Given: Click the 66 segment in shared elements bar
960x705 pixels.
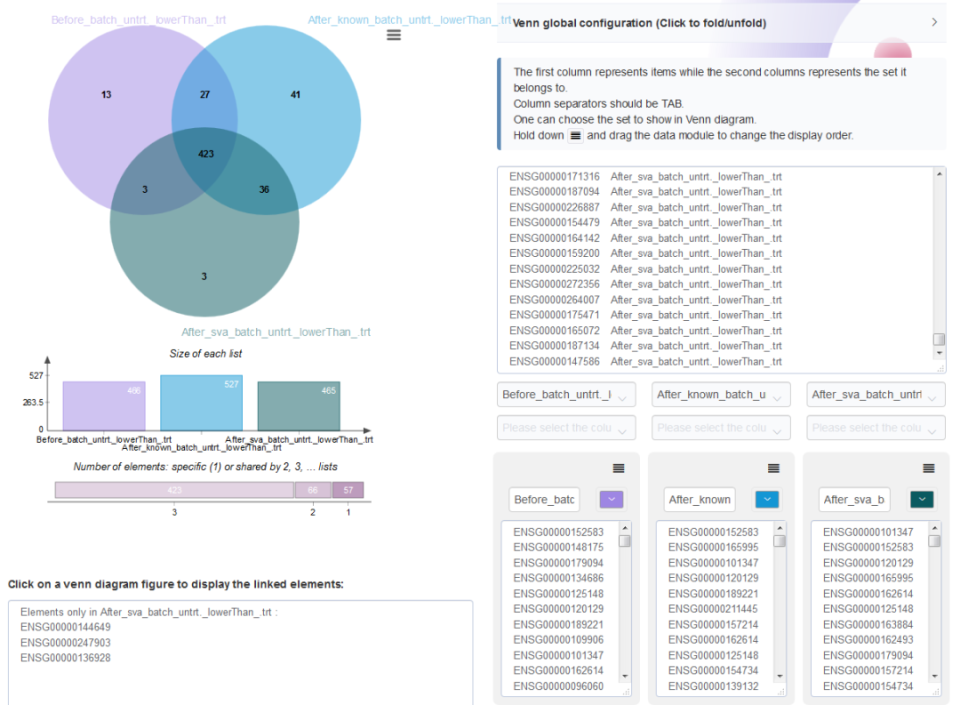Looking at the screenshot, I should [313, 490].
